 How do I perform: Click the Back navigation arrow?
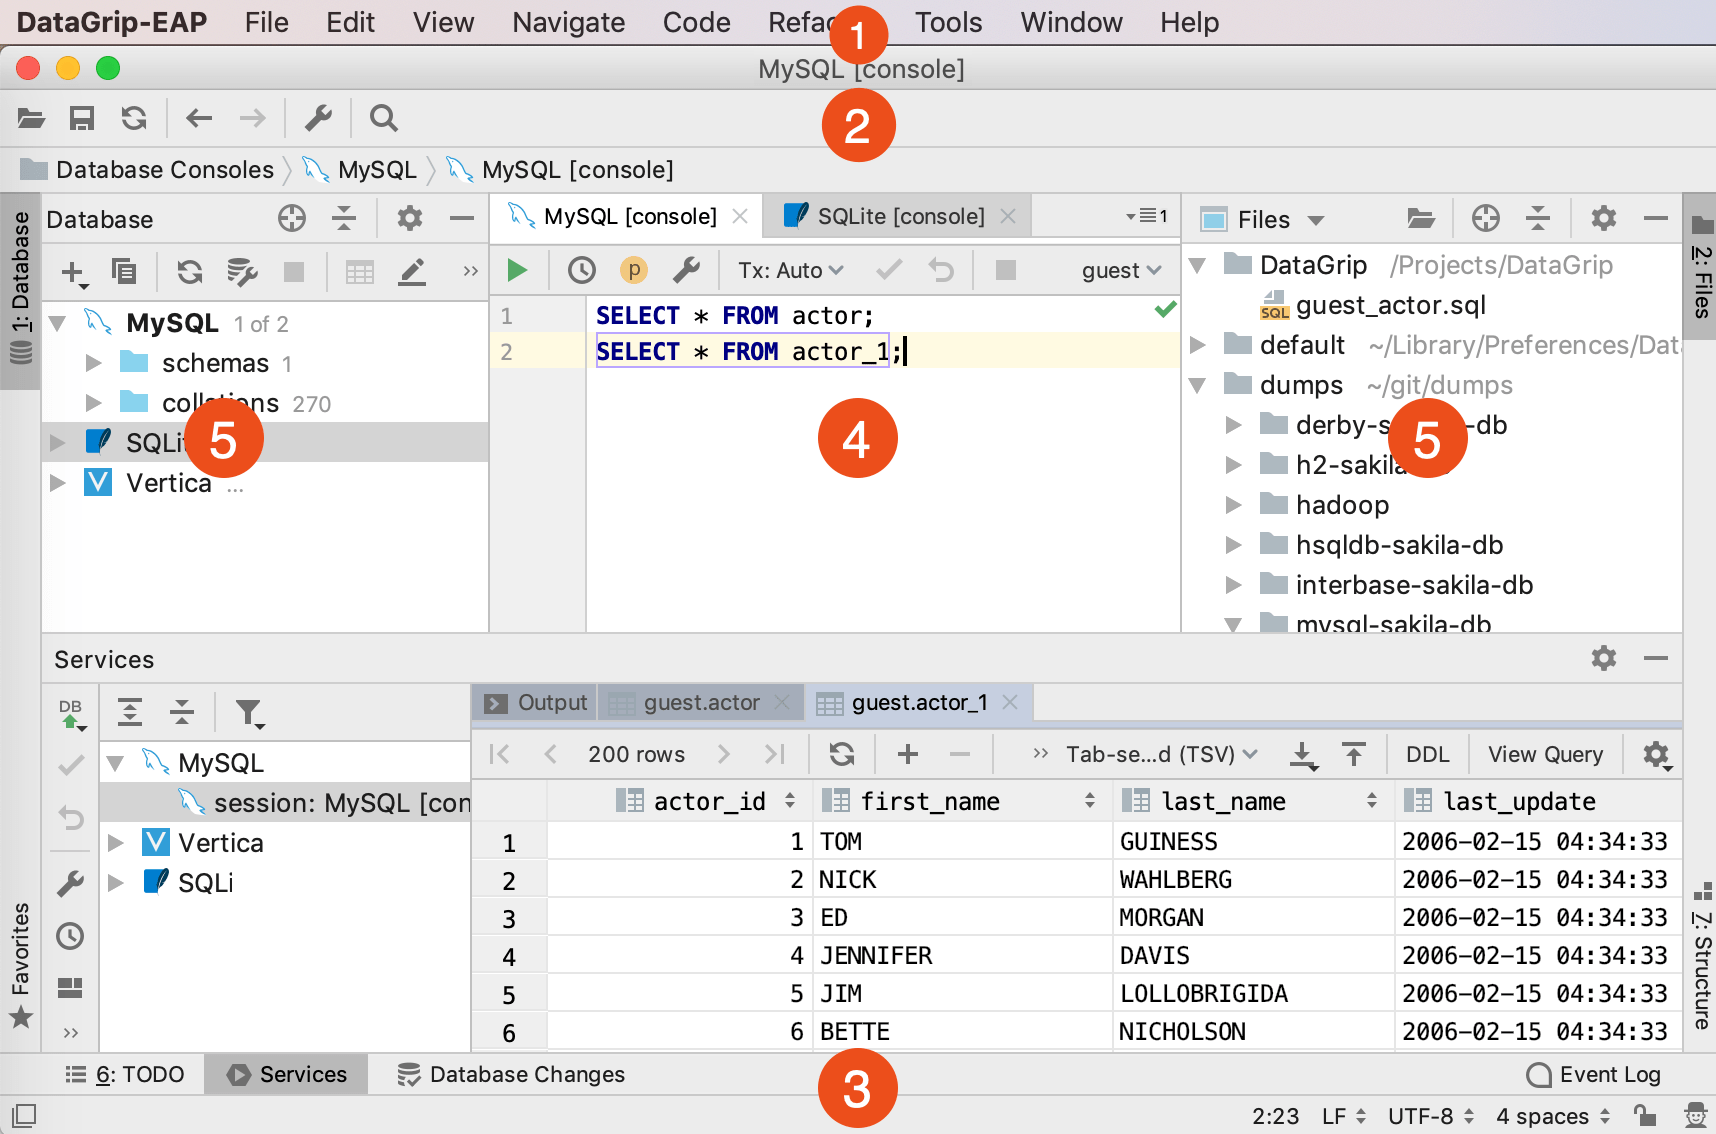(x=199, y=119)
